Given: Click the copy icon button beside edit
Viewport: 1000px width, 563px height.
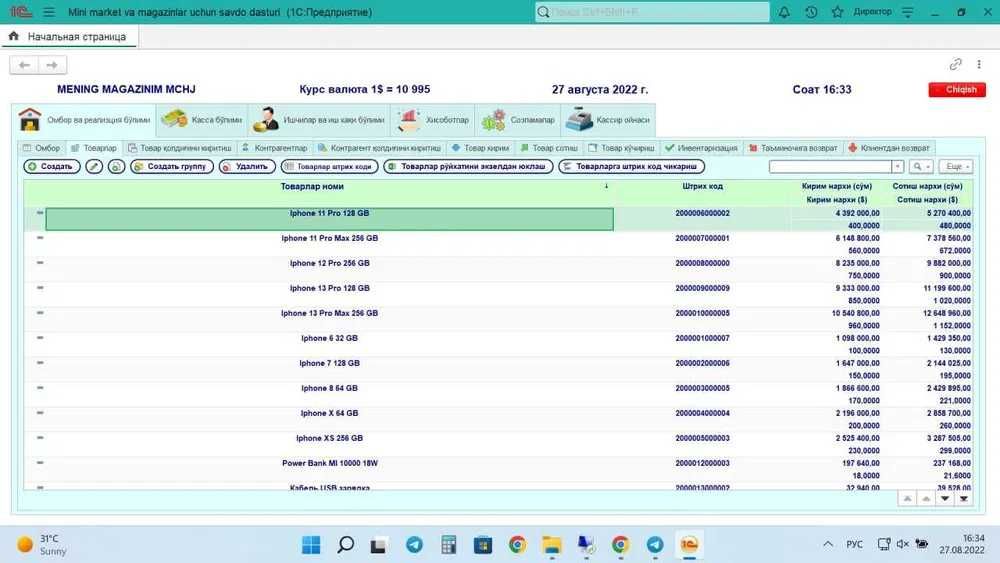Looking at the screenshot, I should [x=116, y=166].
